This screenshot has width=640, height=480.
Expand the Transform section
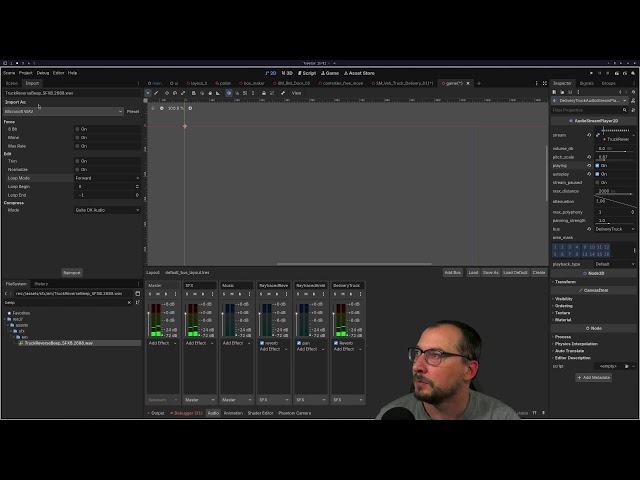565,282
